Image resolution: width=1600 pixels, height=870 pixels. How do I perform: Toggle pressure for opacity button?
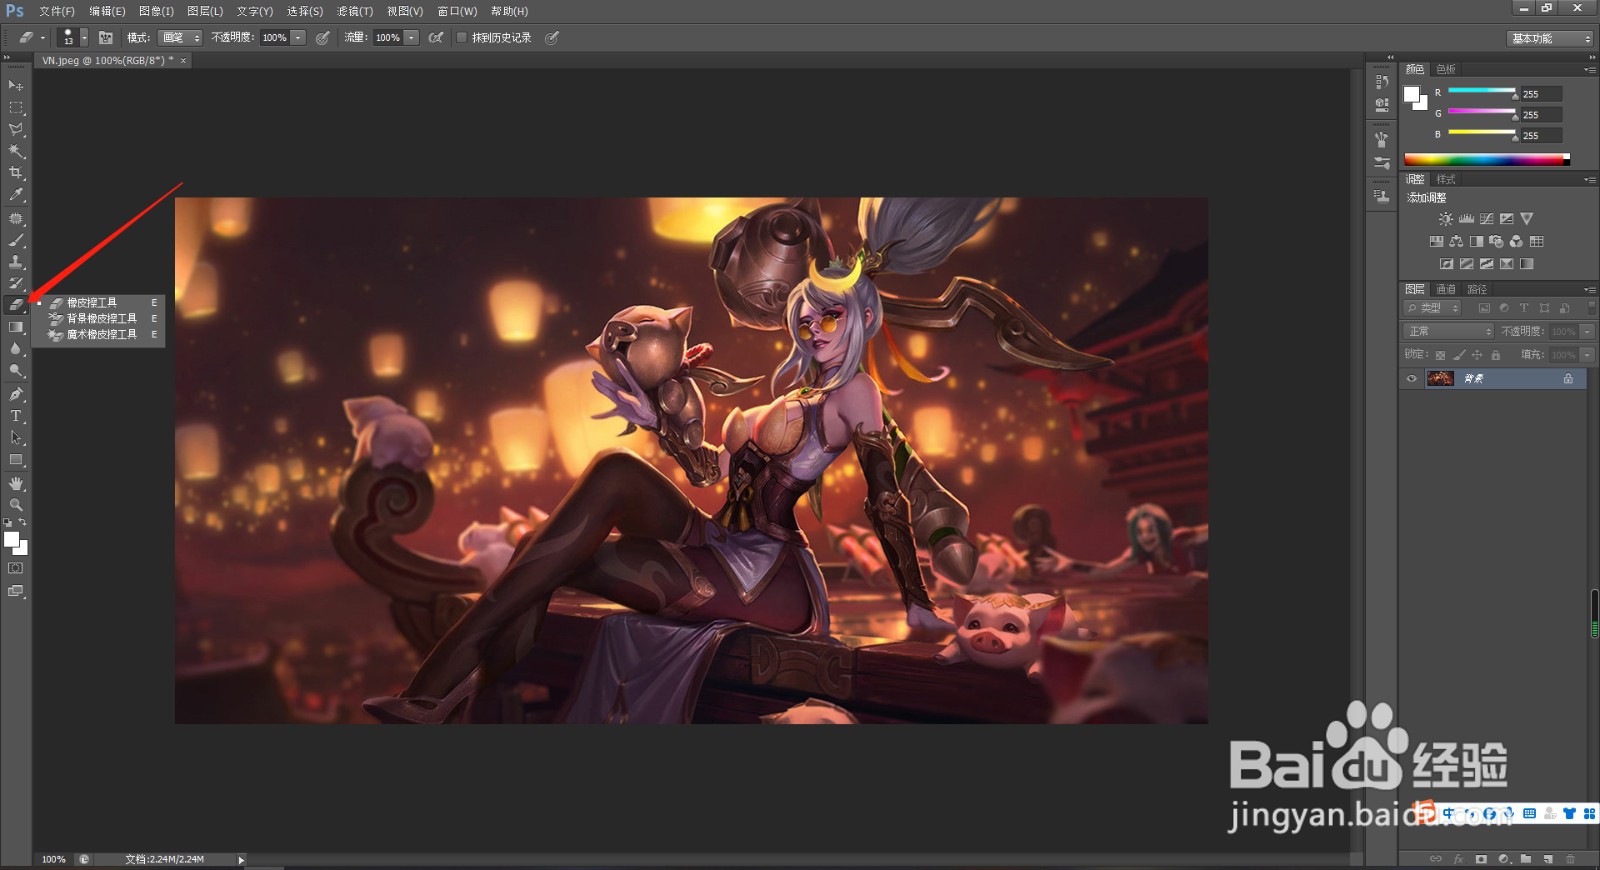click(323, 38)
